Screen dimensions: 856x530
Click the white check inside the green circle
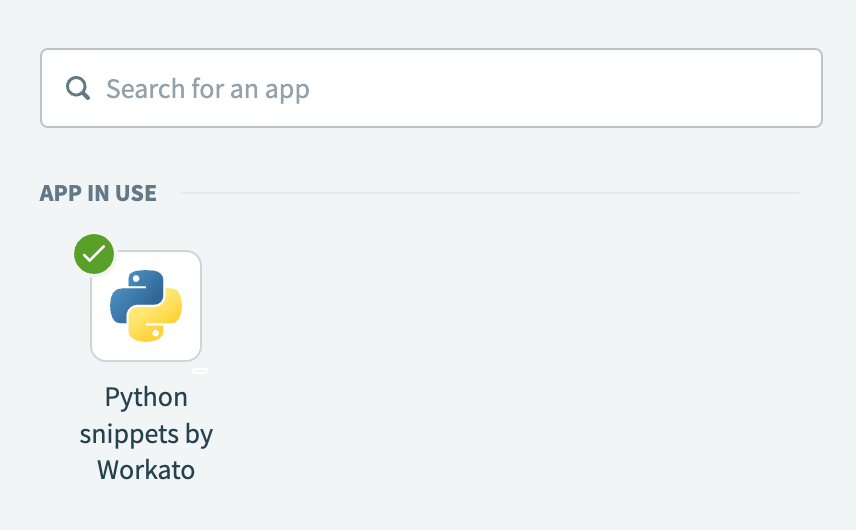(94, 254)
